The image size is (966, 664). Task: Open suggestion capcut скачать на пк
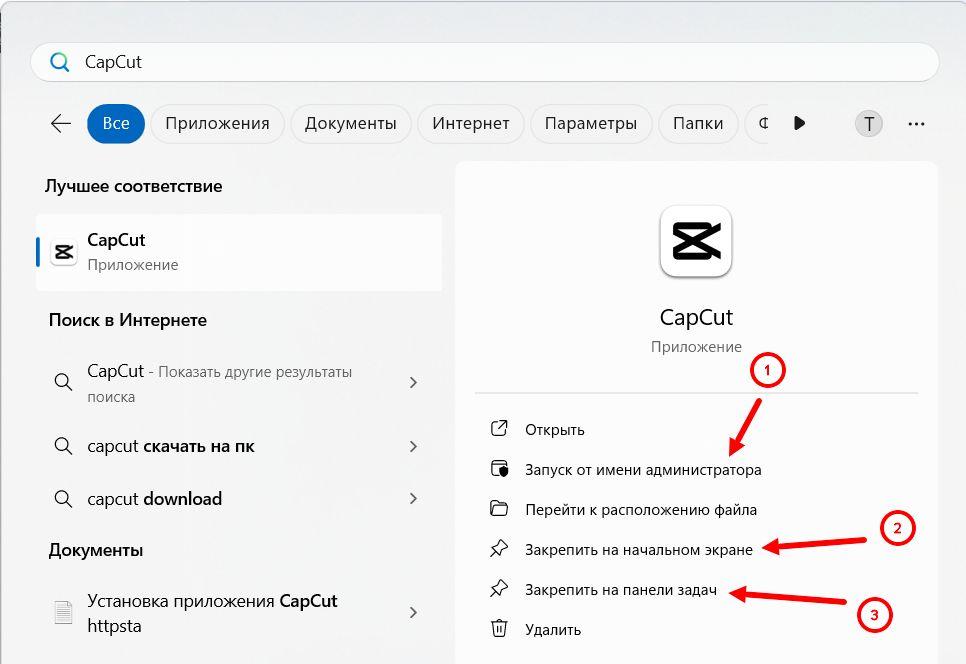[239, 447]
